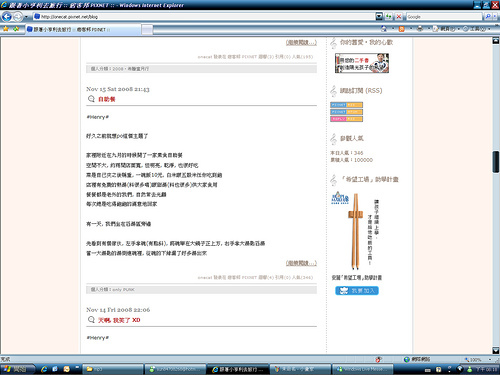Click the continue reading link under 自助餐 post

(x=301, y=263)
